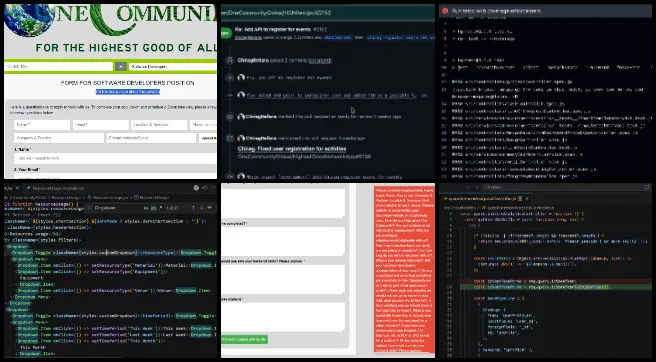Click the green Open status badge on pull request

click(226, 33)
